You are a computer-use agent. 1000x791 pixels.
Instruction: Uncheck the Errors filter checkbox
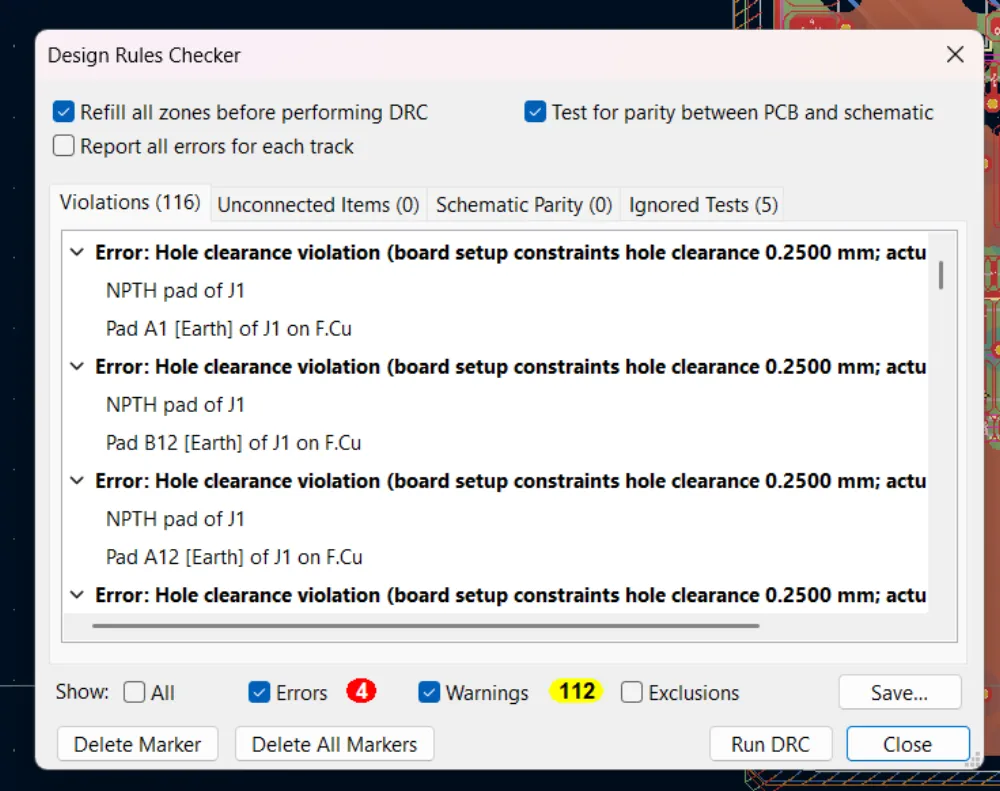pos(260,692)
